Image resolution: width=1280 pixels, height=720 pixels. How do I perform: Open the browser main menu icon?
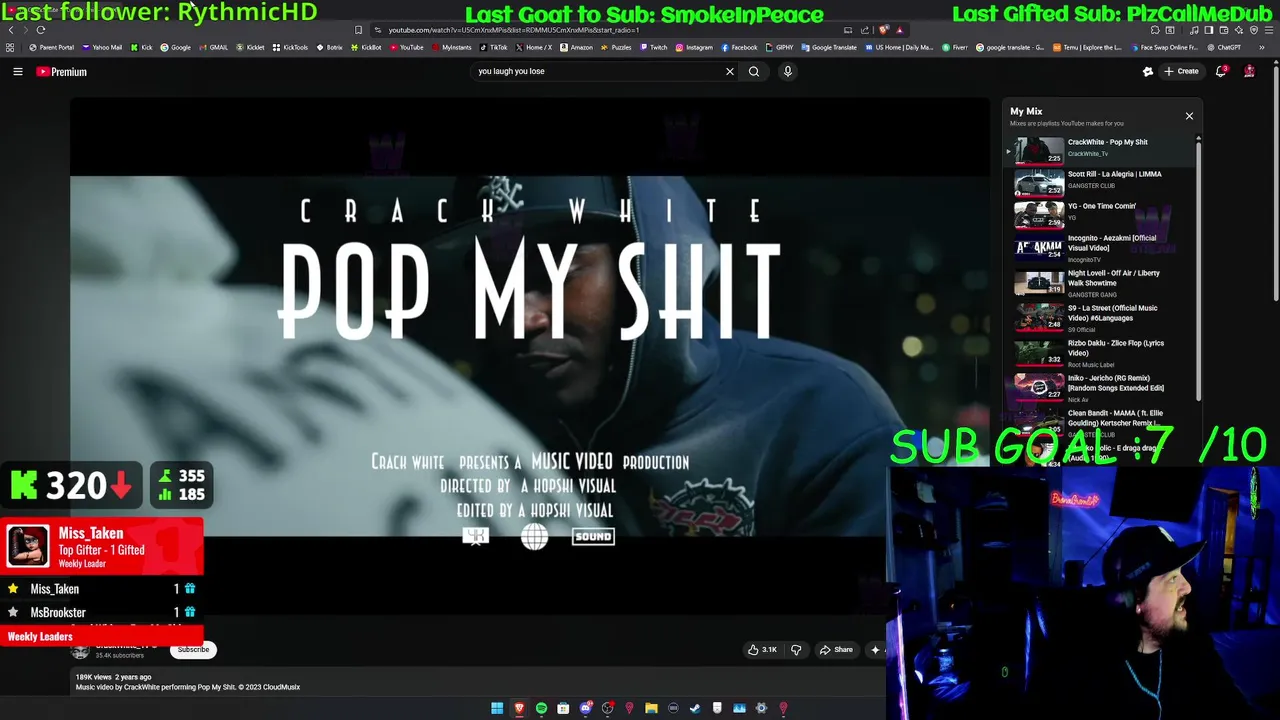coord(1270,30)
